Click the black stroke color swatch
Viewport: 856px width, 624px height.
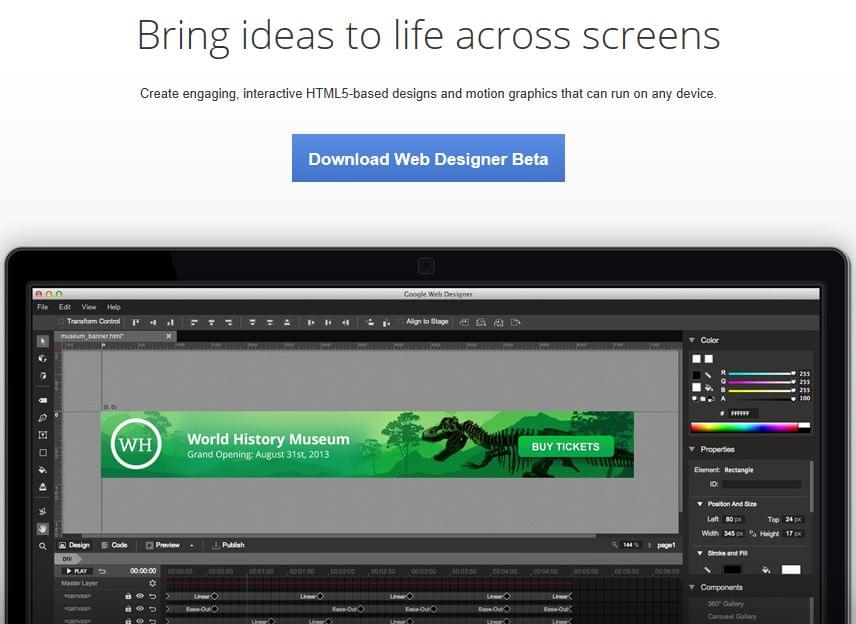[x=732, y=569]
